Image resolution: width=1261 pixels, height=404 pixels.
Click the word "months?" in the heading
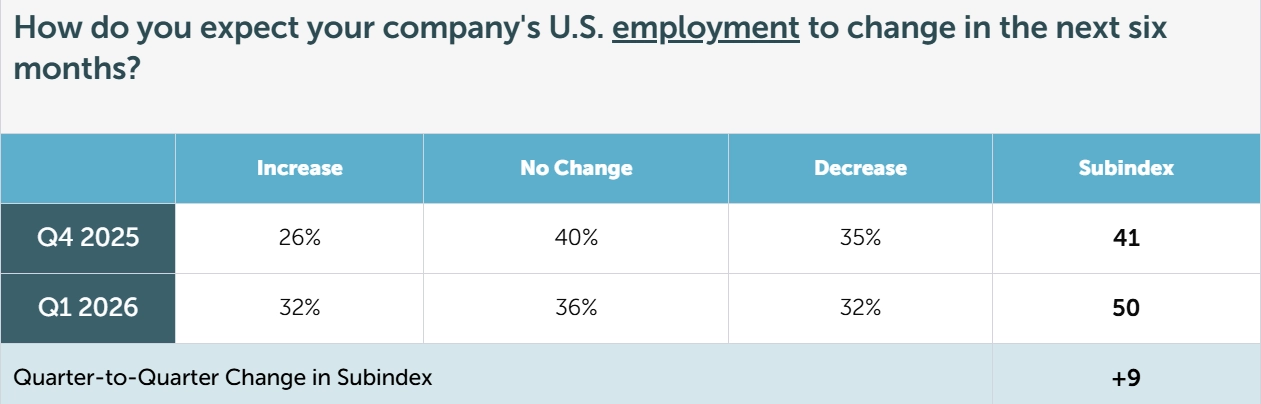[x=77, y=72]
